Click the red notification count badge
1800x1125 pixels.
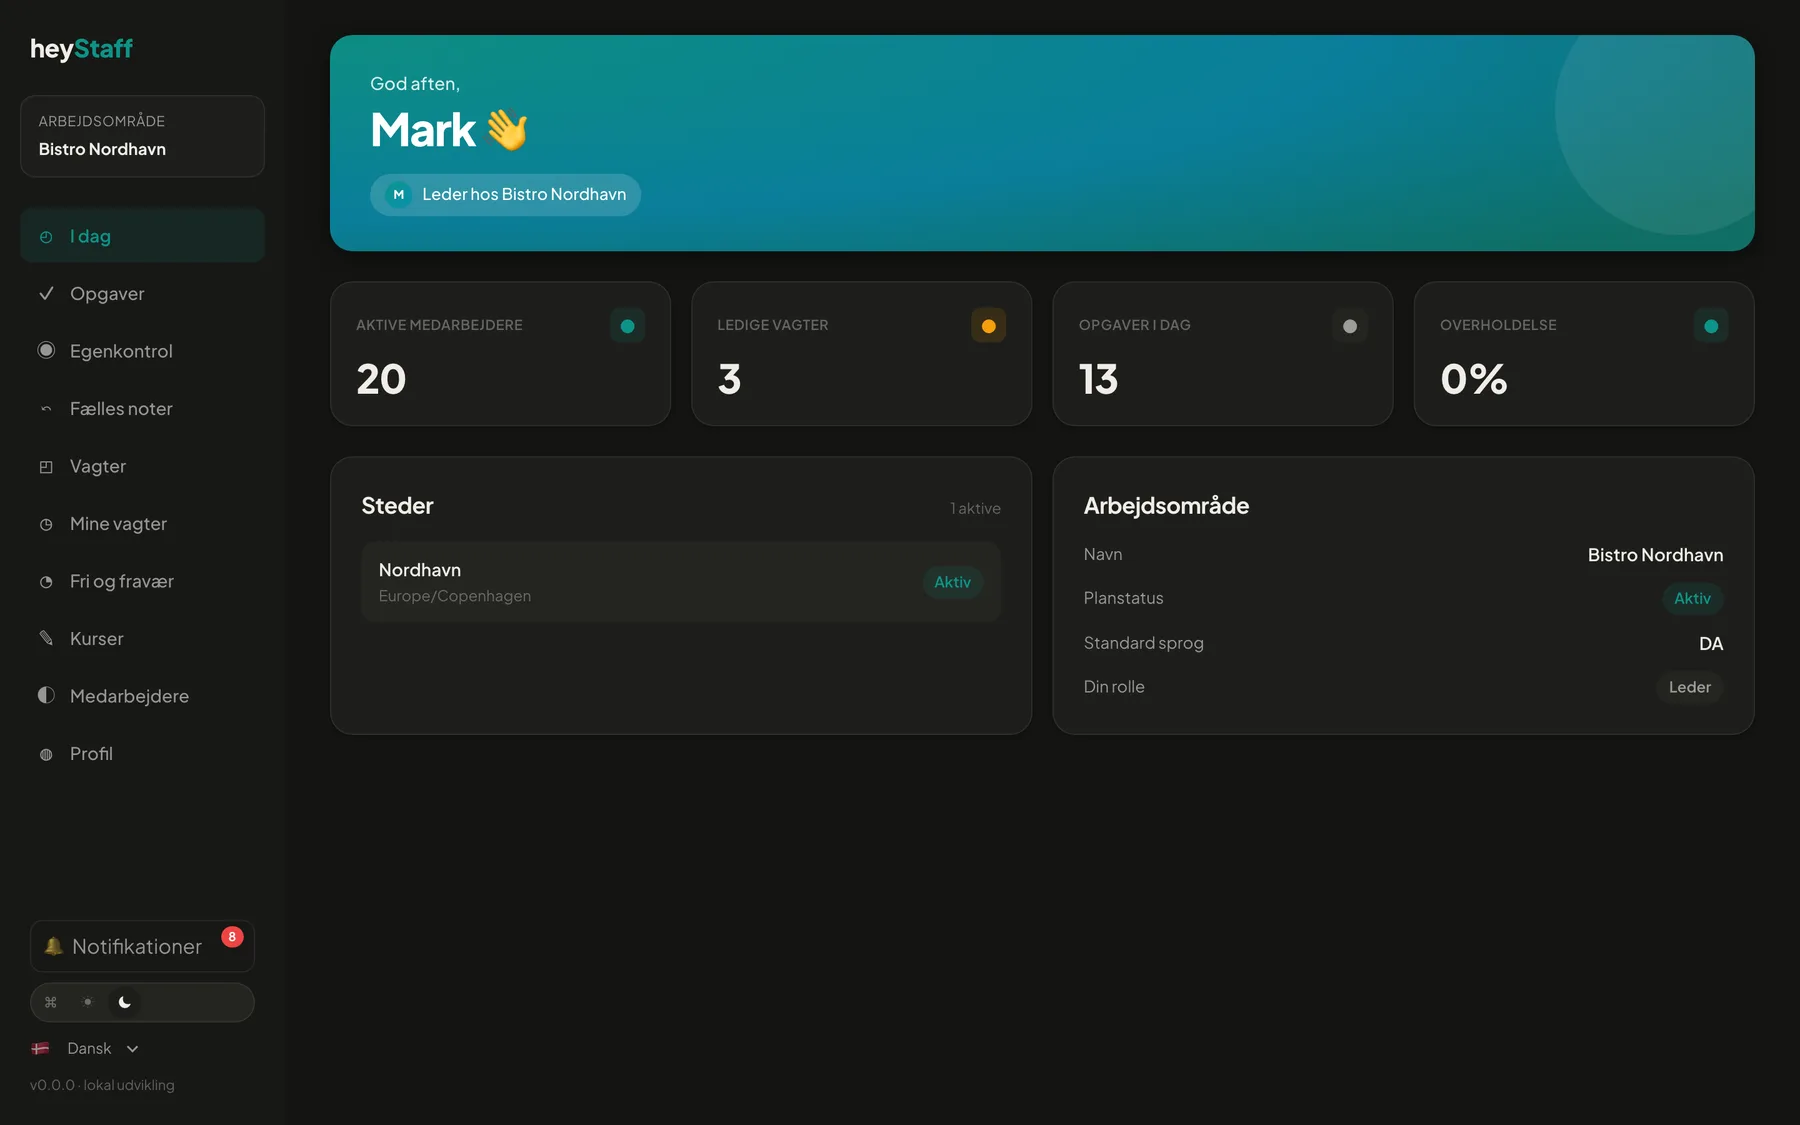click(232, 937)
